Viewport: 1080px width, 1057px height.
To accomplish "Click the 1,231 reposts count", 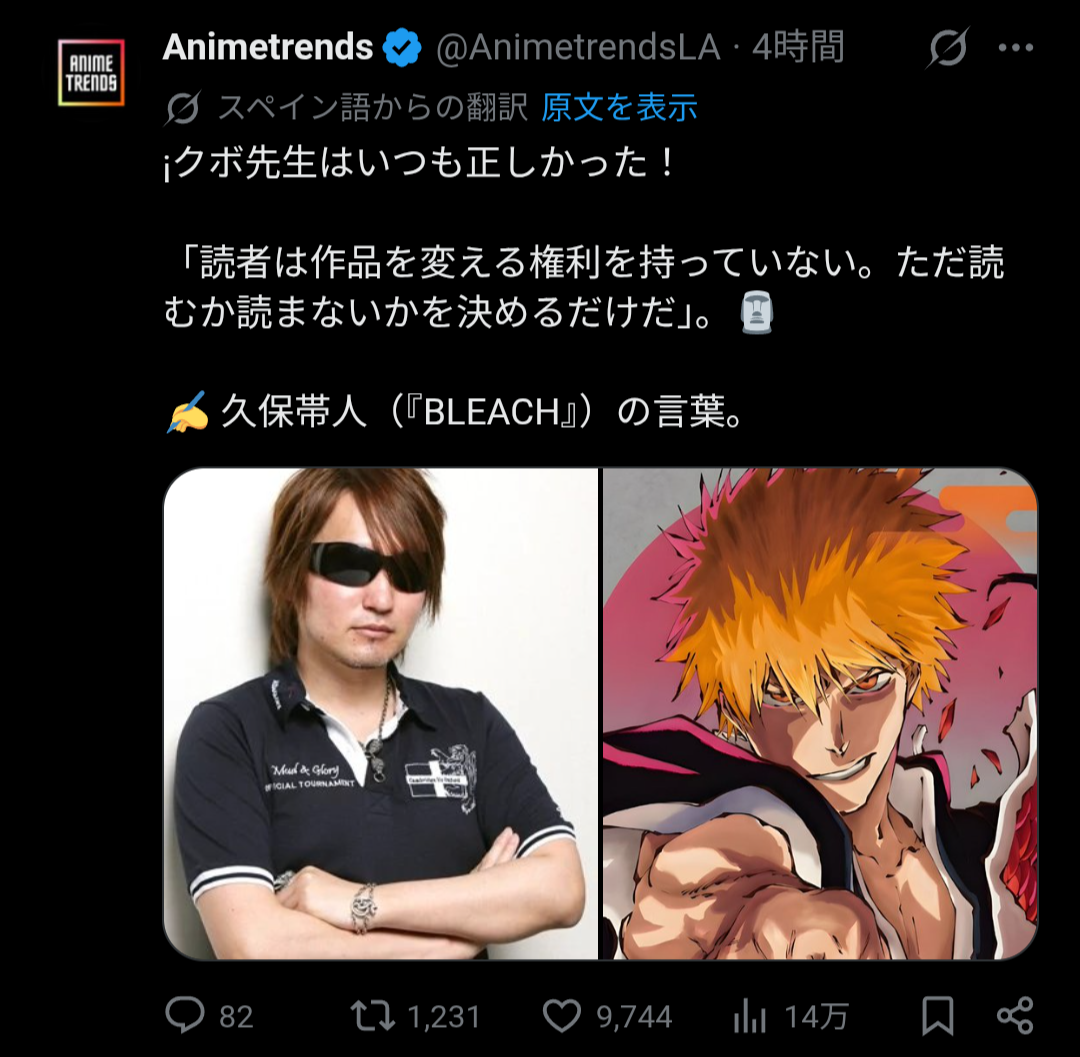I will click(x=444, y=1016).
